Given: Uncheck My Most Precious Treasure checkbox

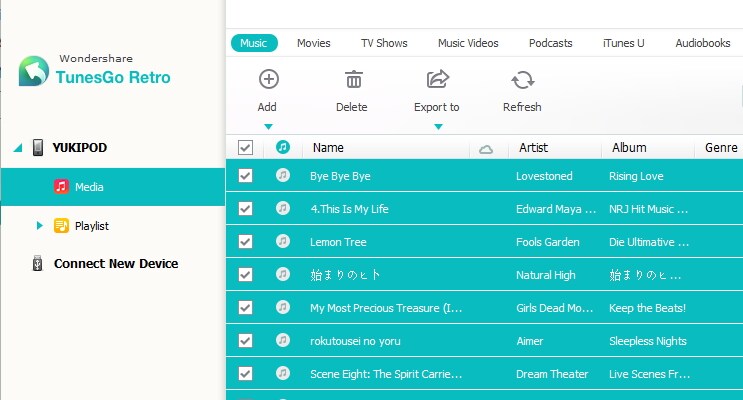Looking at the screenshot, I should [245, 308].
